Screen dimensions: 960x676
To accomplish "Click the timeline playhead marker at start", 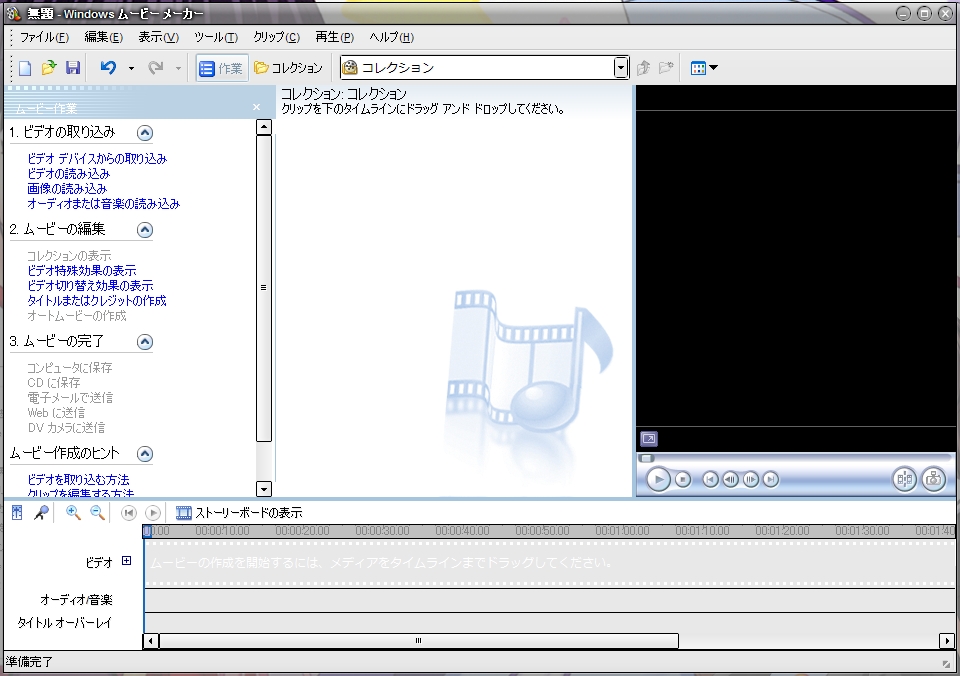I will (x=147, y=531).
